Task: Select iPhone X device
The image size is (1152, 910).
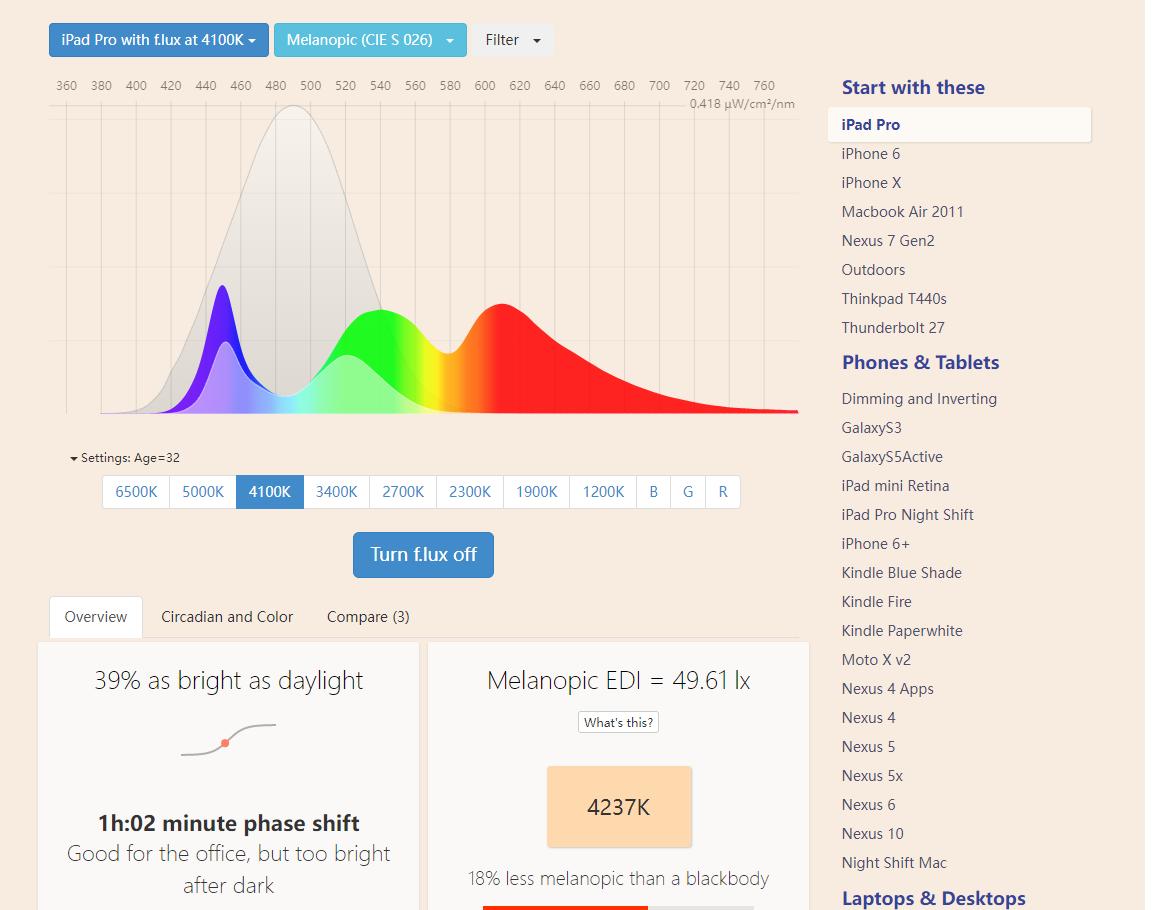Action: click(x=871, y=183)
